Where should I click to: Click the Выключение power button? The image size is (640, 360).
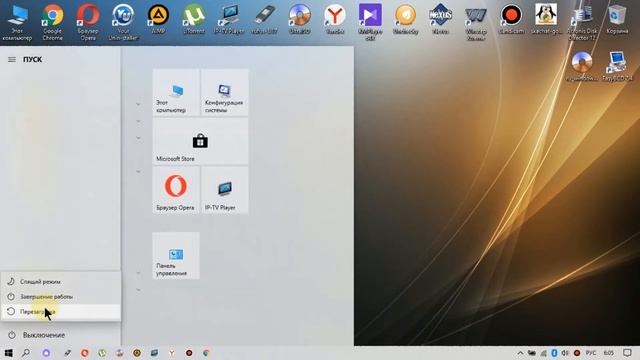[x=60, y=335]
